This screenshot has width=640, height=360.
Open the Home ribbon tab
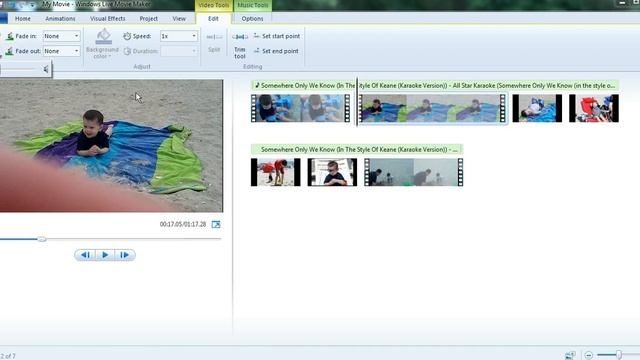tap(22, 19)
